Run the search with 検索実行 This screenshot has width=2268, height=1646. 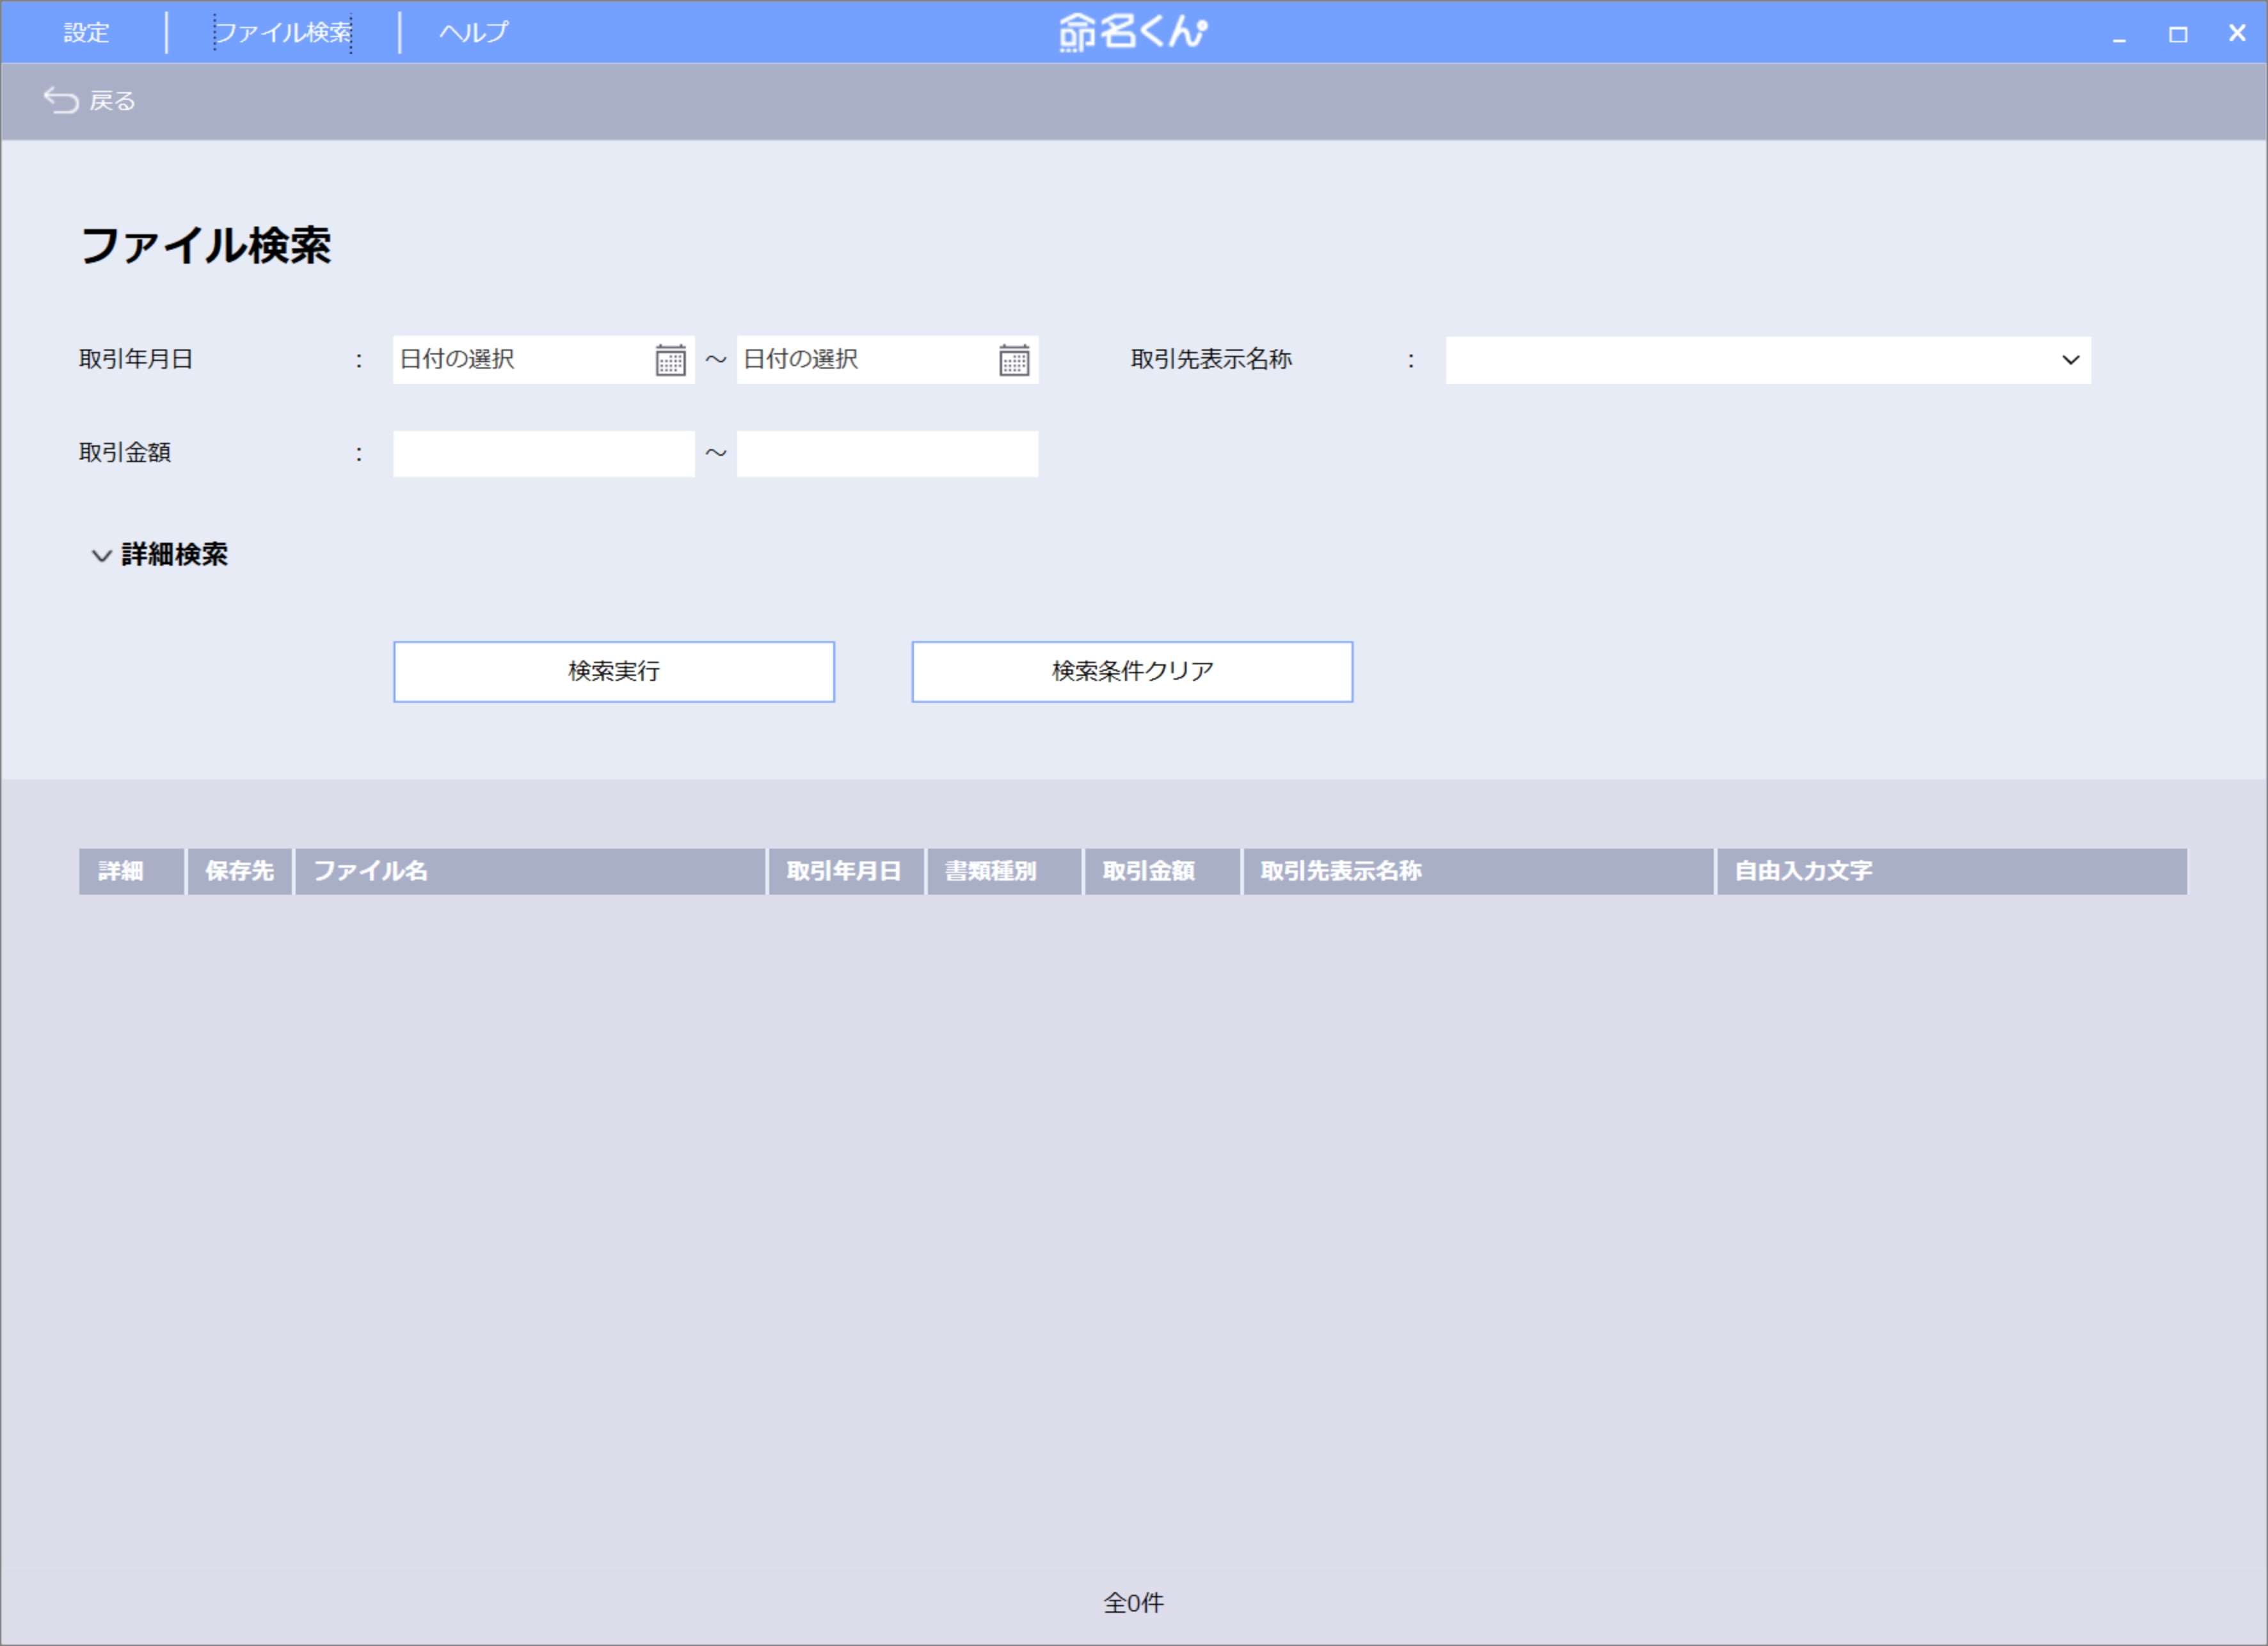coord(614,672)
